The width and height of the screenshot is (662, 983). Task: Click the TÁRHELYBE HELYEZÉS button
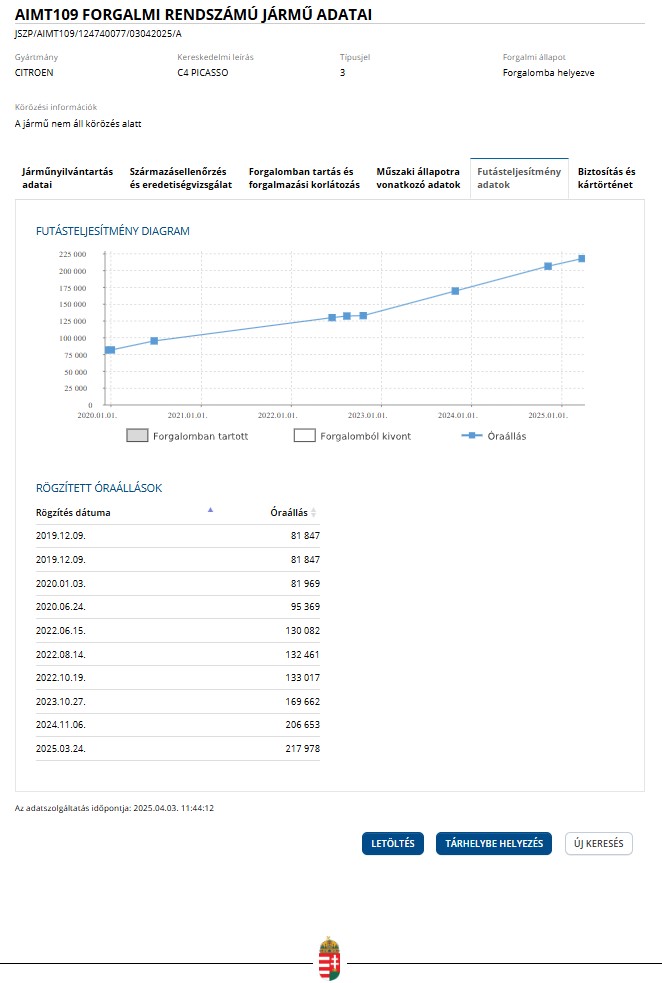pos(494,843)
